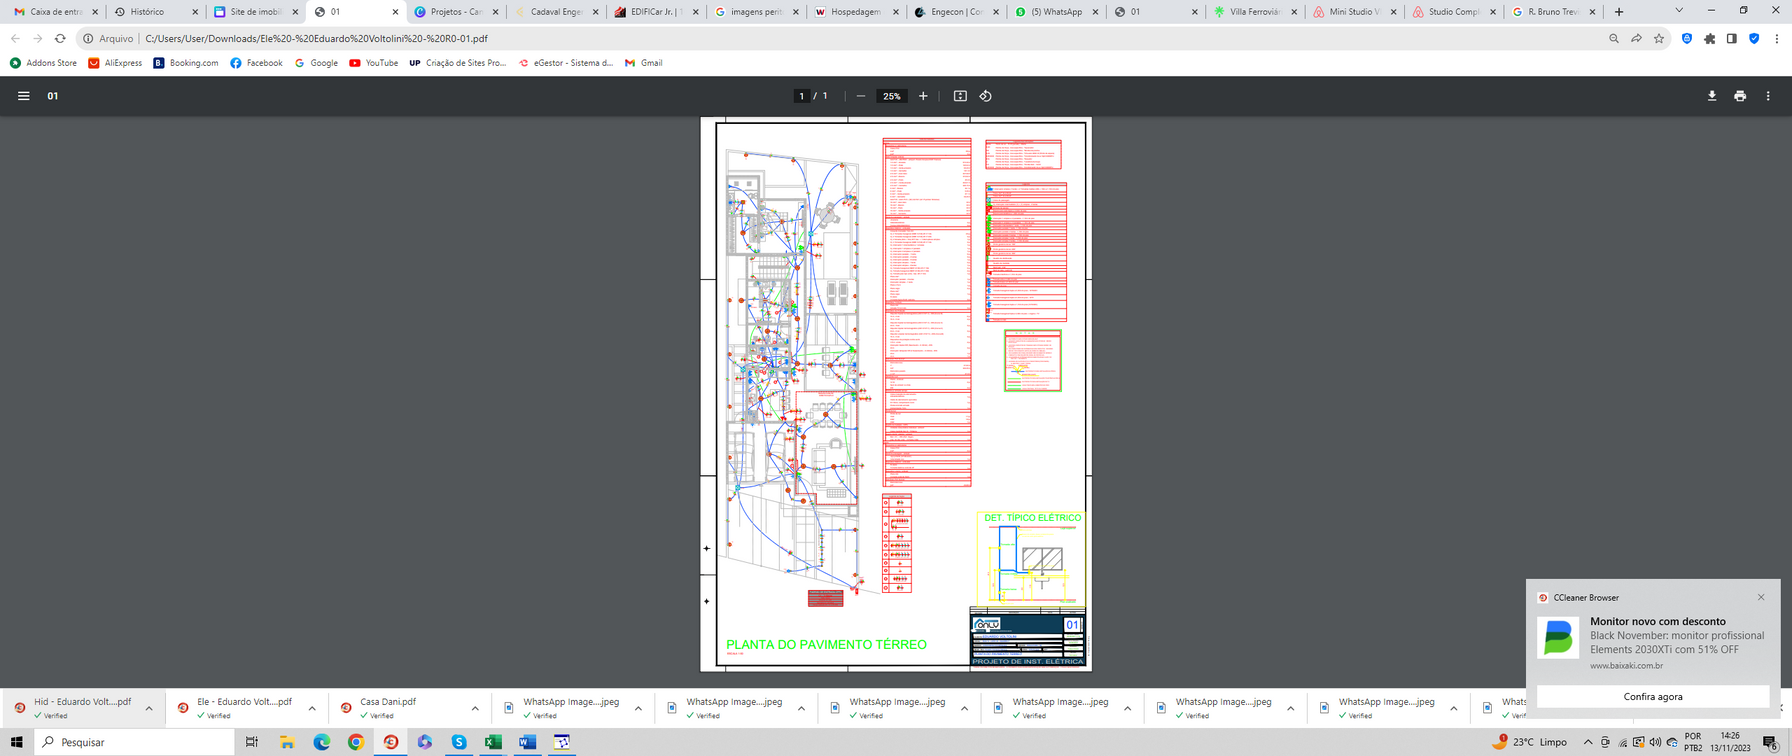
Task: Bookmark this page with star icon
Action: (x=1659, y=39)
